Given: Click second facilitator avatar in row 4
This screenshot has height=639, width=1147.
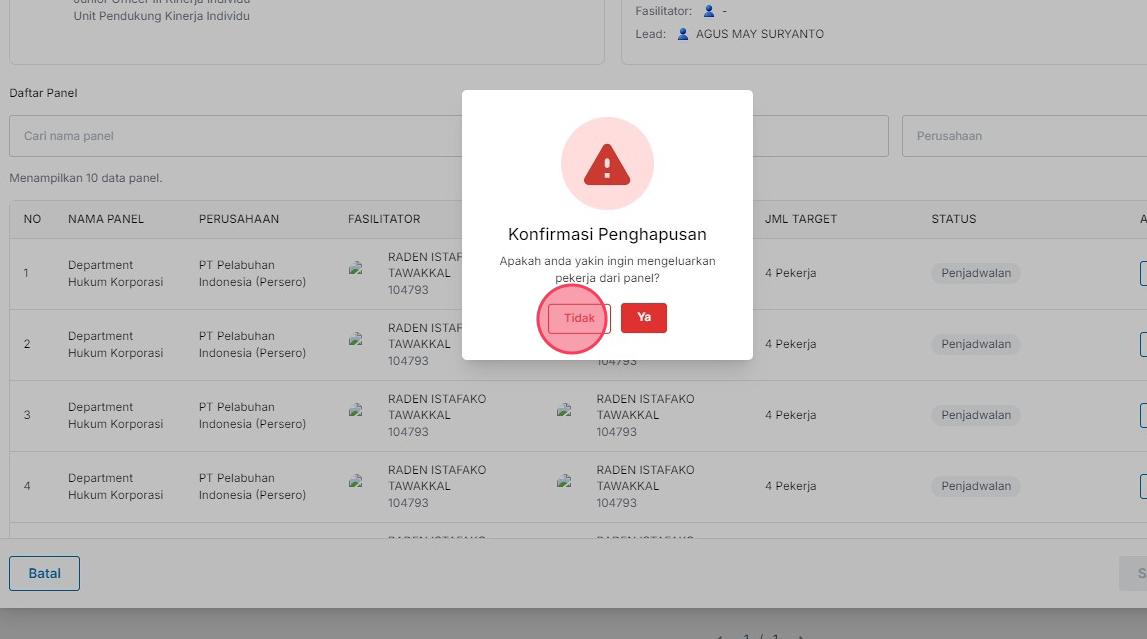Looking at the screenshot, I should (564, 481).
